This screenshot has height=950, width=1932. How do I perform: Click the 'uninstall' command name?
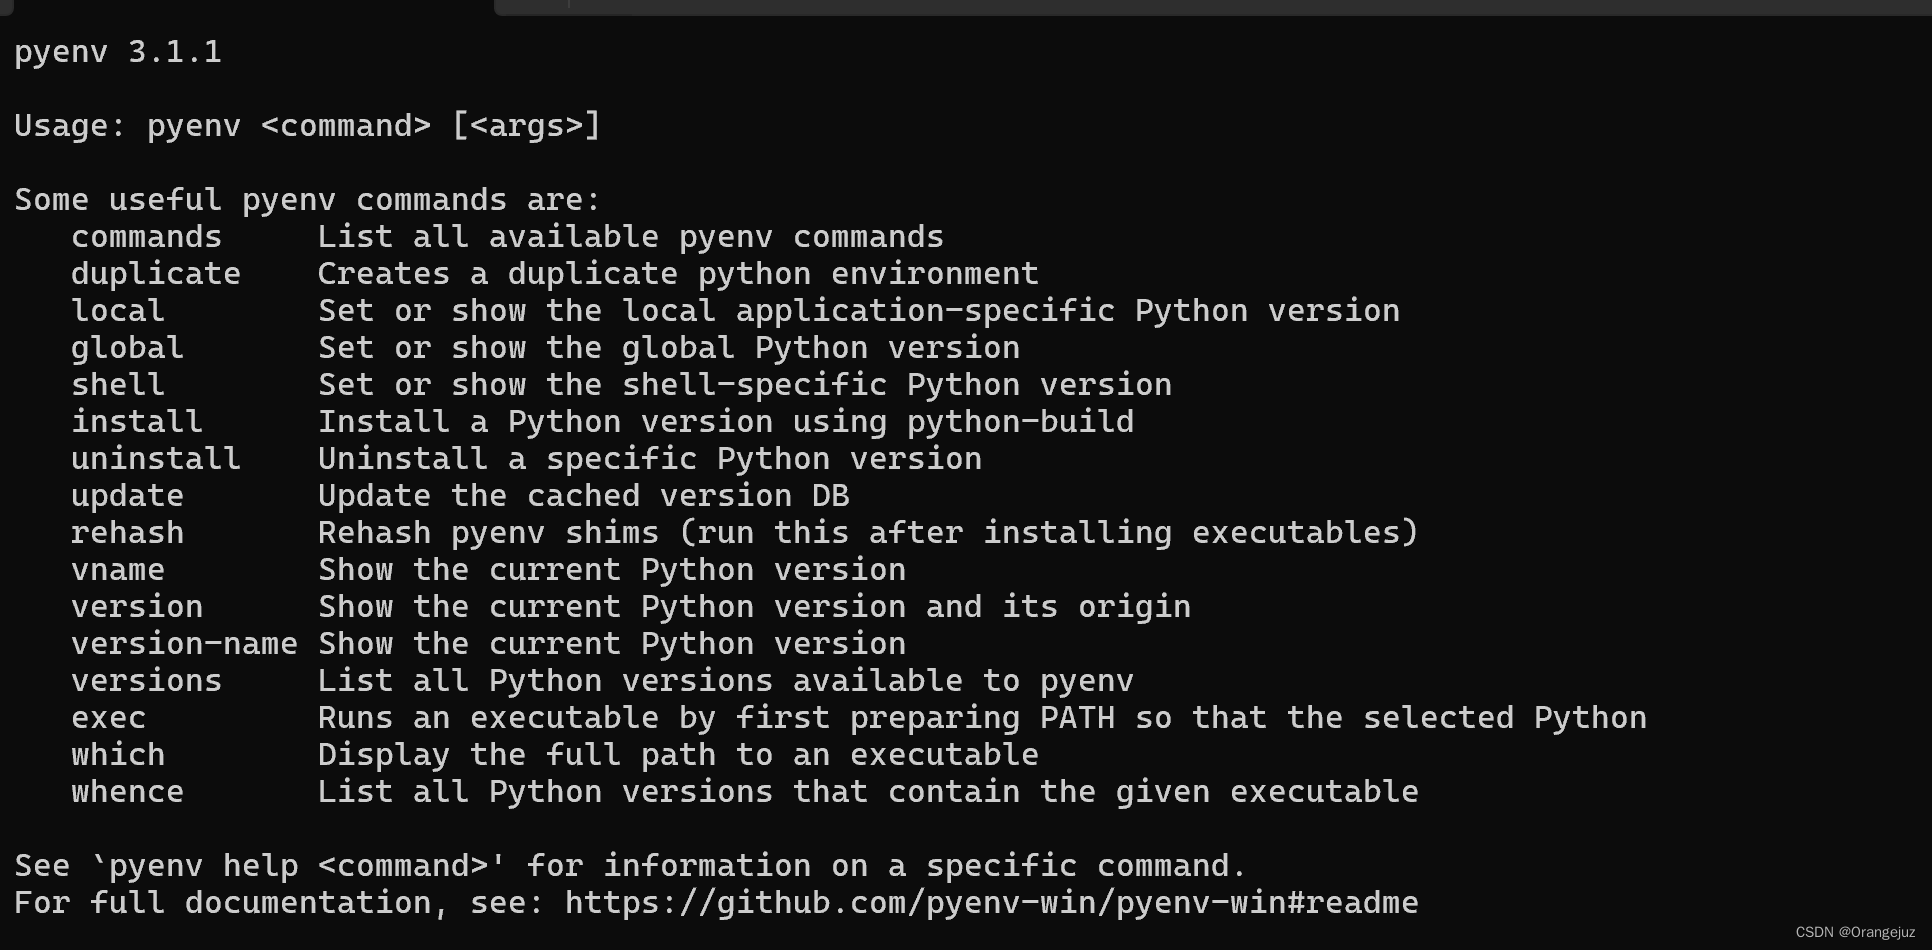[156, 459]
